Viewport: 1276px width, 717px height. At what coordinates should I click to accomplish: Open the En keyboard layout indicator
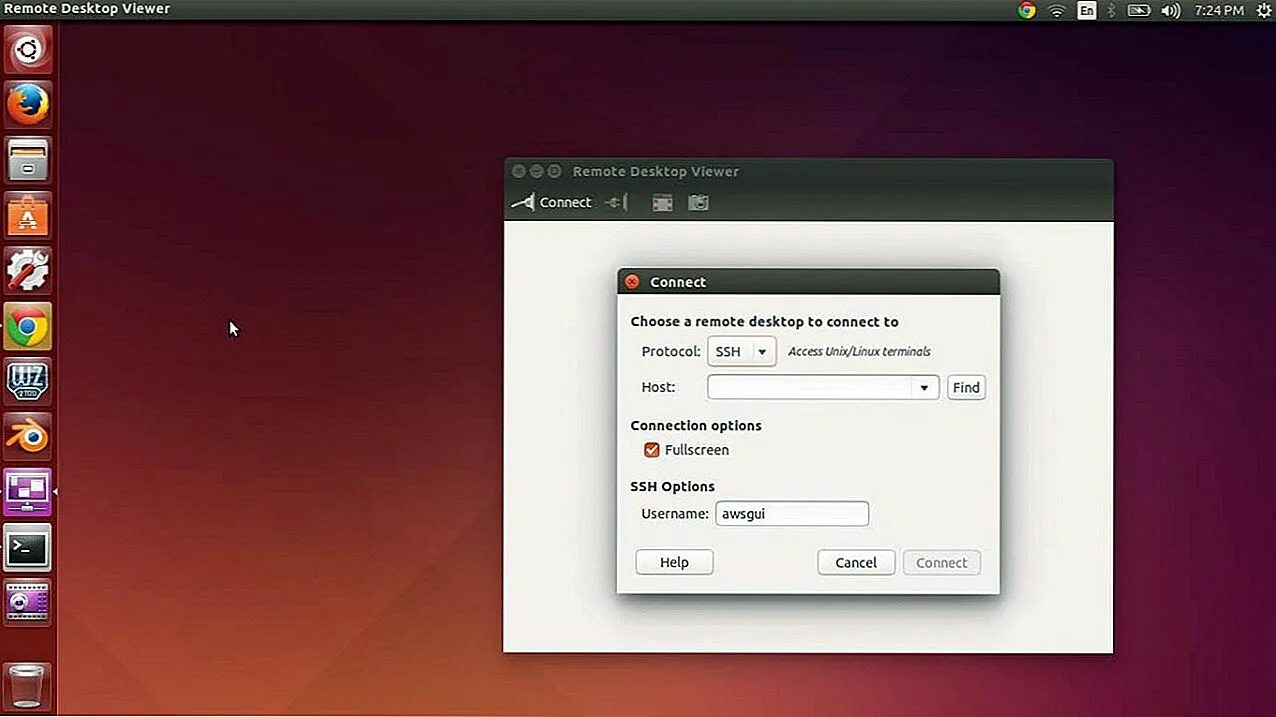tap(1086, 10)
